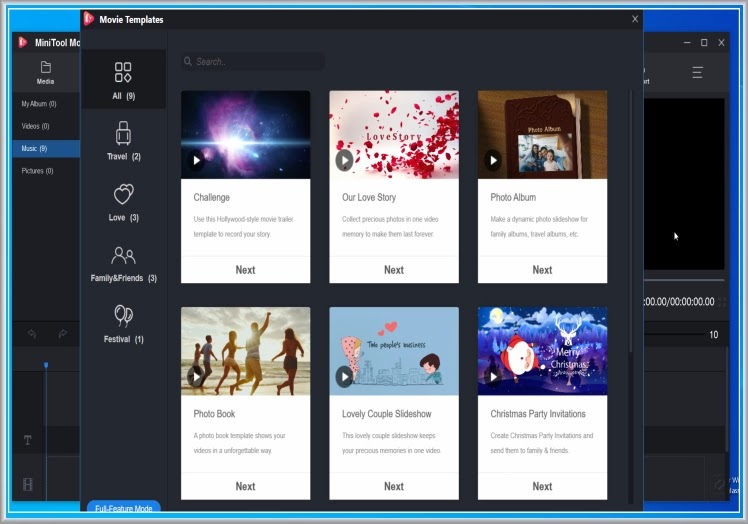Select the Love Story petals thumbnail

(394, 135)
